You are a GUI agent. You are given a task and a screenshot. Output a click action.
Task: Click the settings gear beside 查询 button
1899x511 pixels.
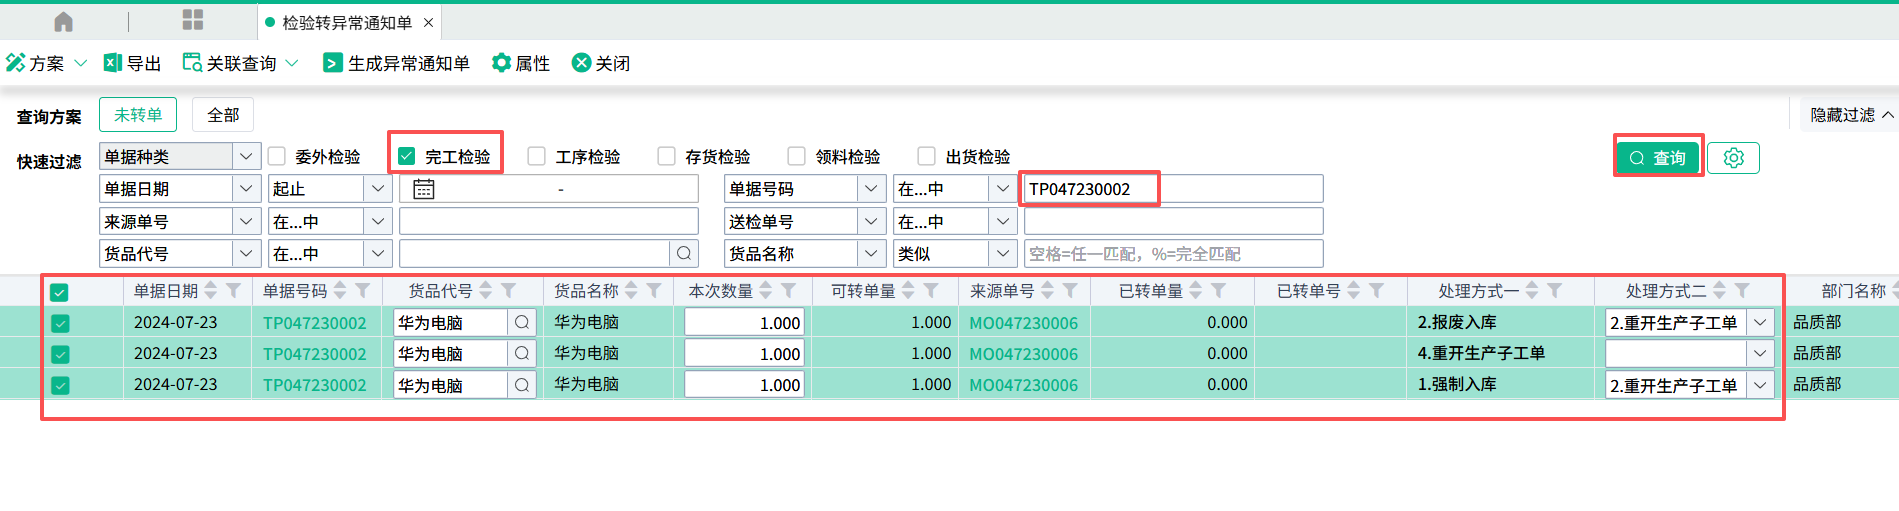click(x=1733, y=158)
